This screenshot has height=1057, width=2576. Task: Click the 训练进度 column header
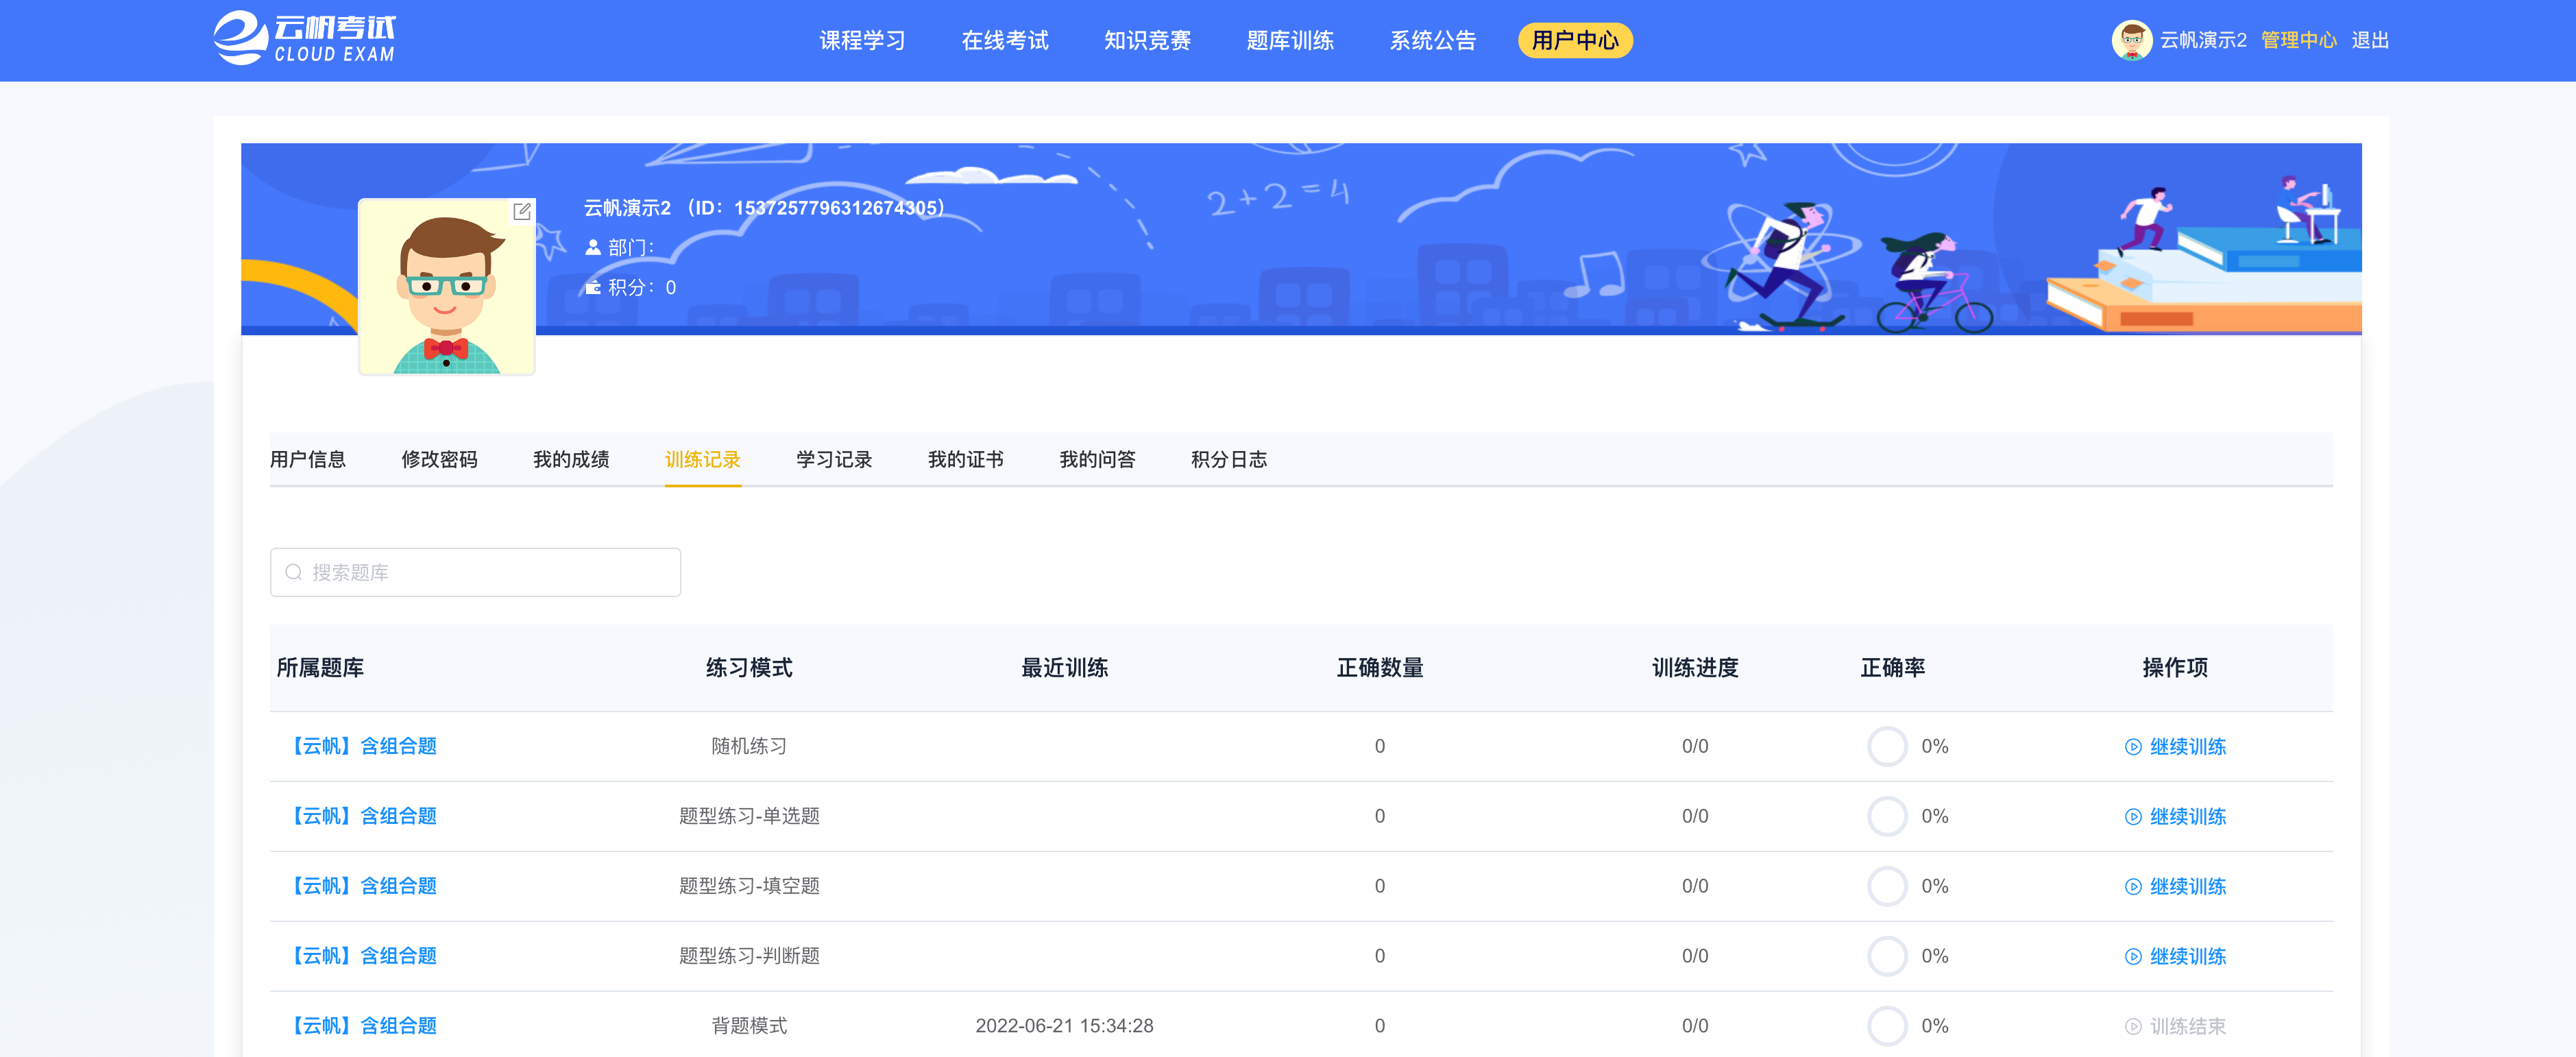(x=1695, y=668)
